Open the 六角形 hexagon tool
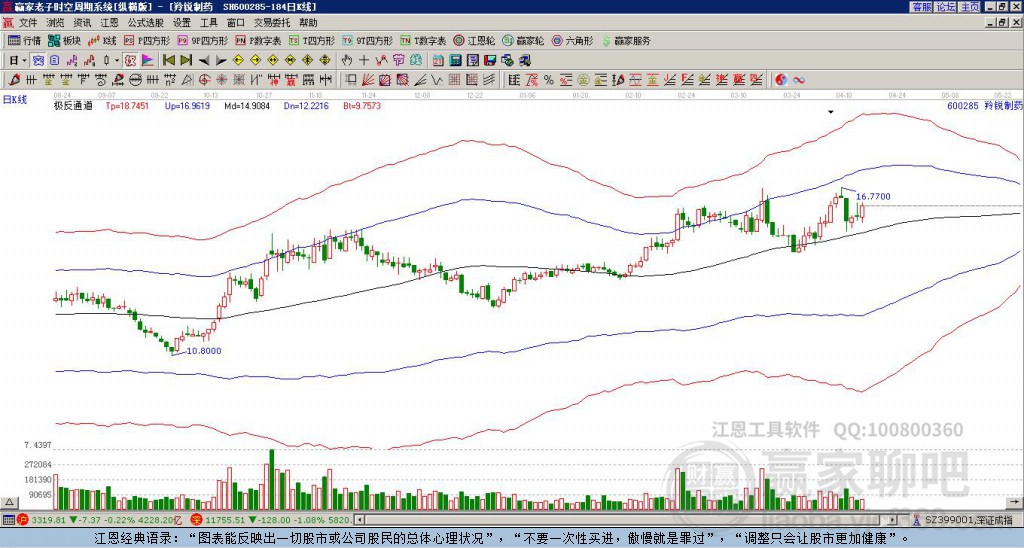 tap(573, 40)
